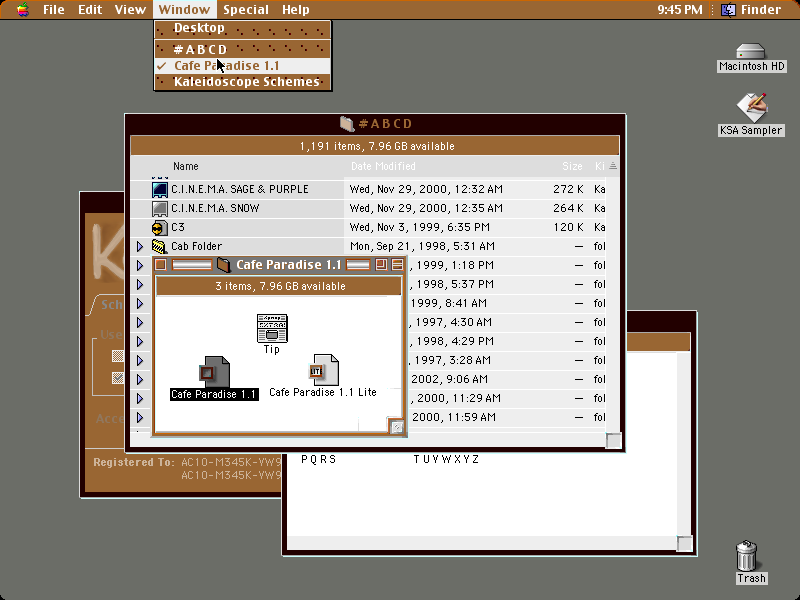
Task: Select the Trash icon on desktop
Action: [x=746, y=556]
